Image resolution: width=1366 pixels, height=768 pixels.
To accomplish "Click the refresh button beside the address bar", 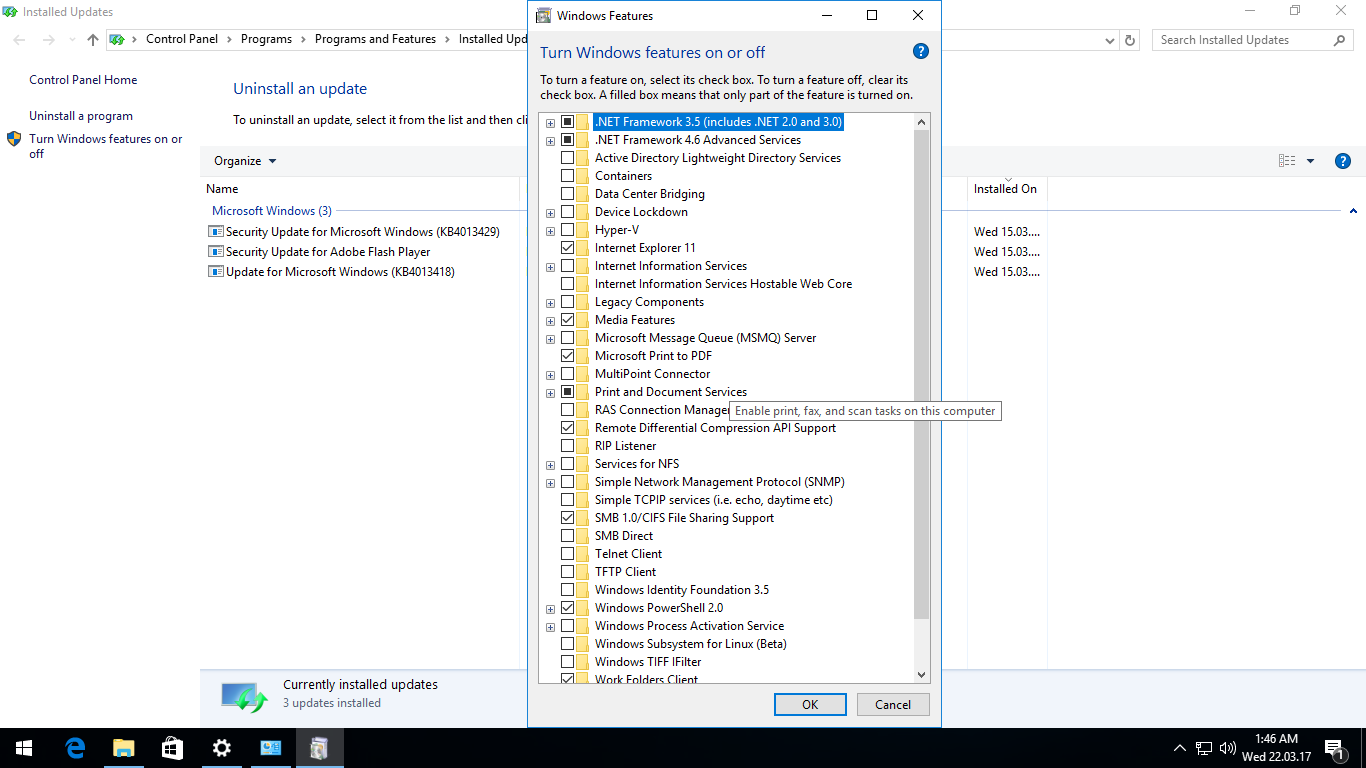I will [x=1130, y=40].
